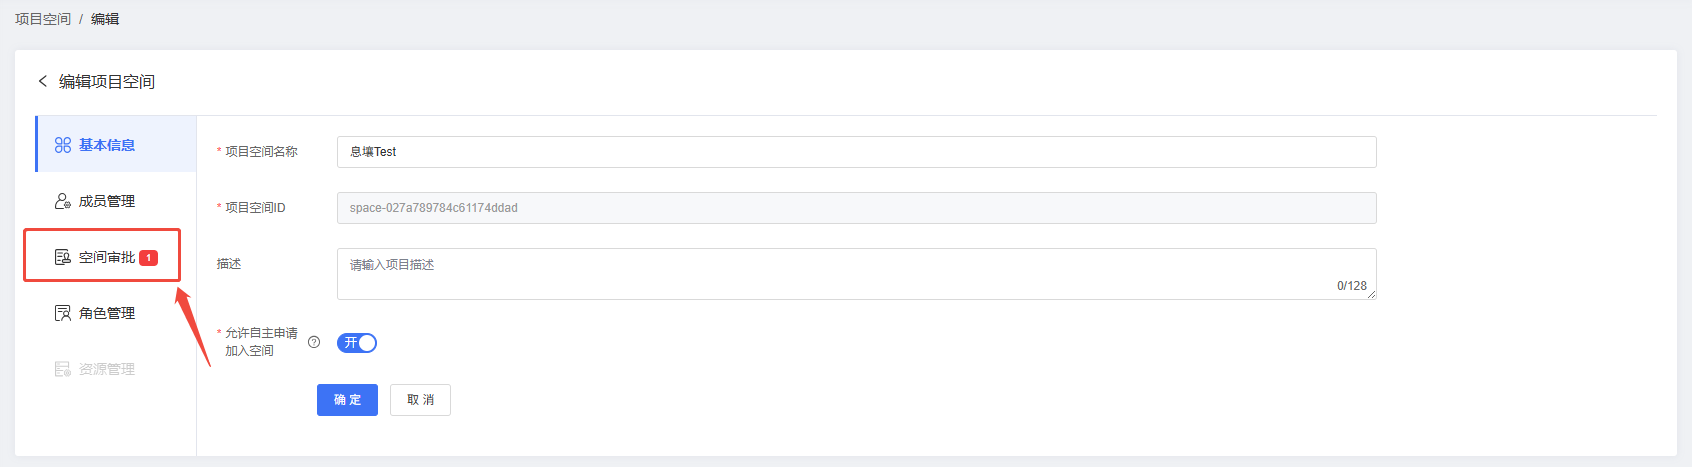Click the 确定 confirm button
The image size is (1692, 467).
coord(347,400)
